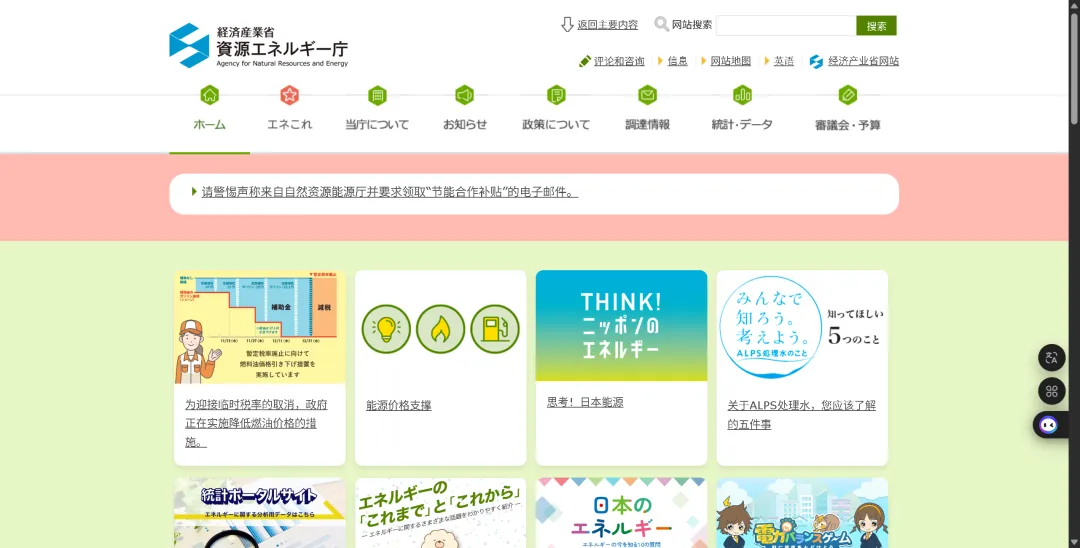This screenshot has width=1080, height=548.
Task: Click the red star icon above エネこれ
Action: (x=289, y=95)
